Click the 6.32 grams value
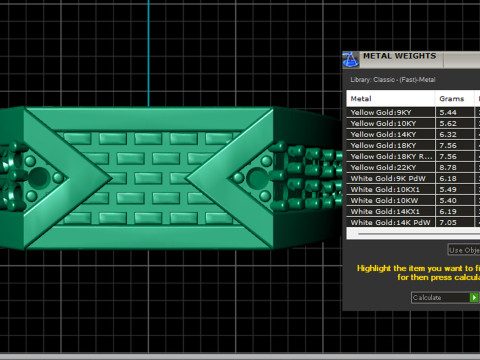480x360 pixels. [448, 135]
